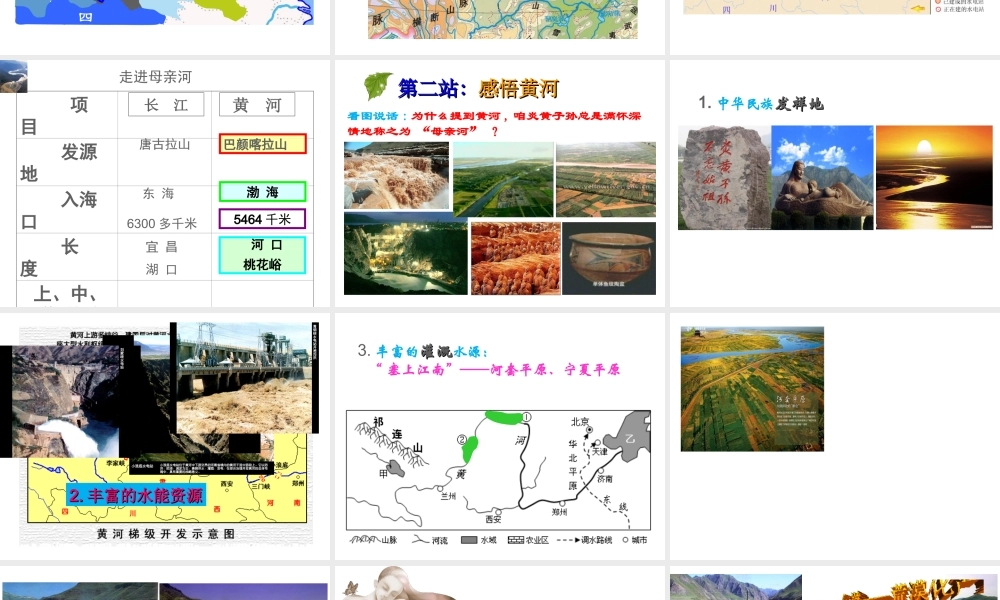Click the 5464千米 purple-bordered cell

click(x=262, y=219)
